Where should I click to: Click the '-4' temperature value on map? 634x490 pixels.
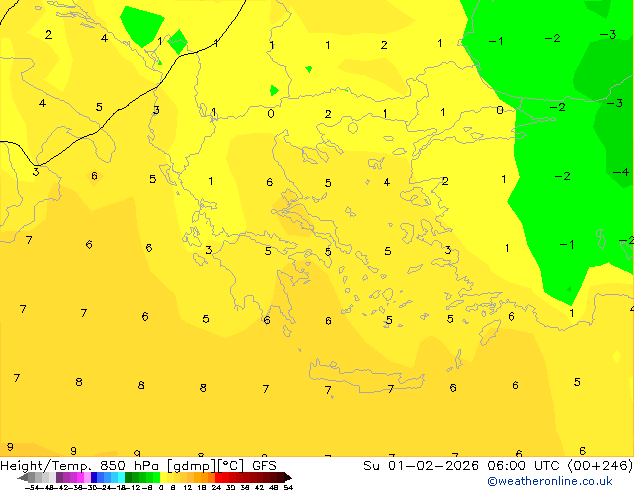click(x=621, y=173)
